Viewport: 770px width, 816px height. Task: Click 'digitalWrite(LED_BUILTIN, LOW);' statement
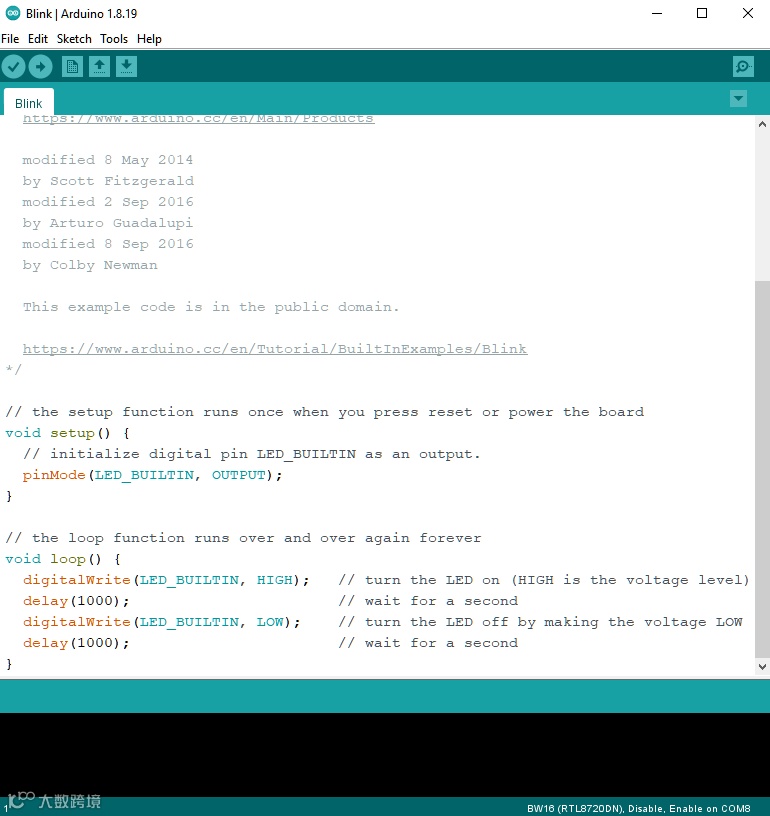point(161,622)
